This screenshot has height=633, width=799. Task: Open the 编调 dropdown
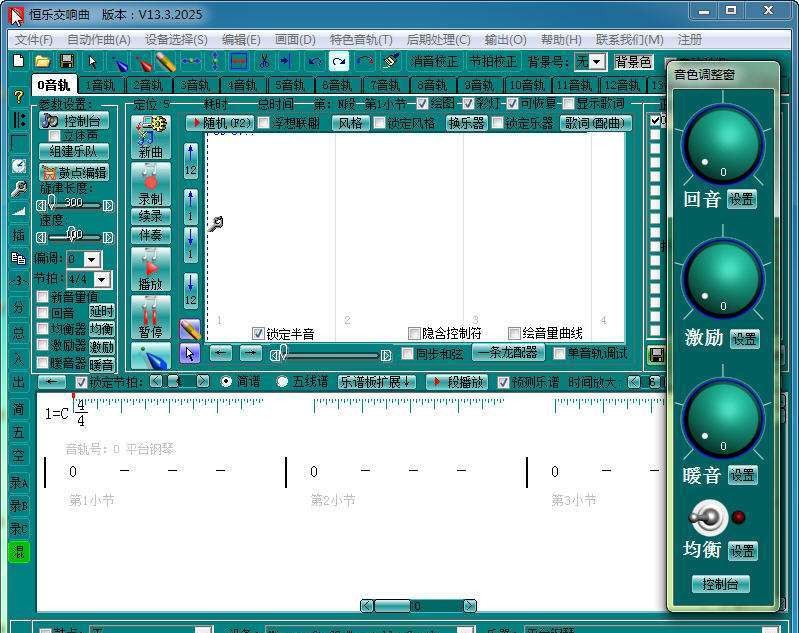point(92,259)
